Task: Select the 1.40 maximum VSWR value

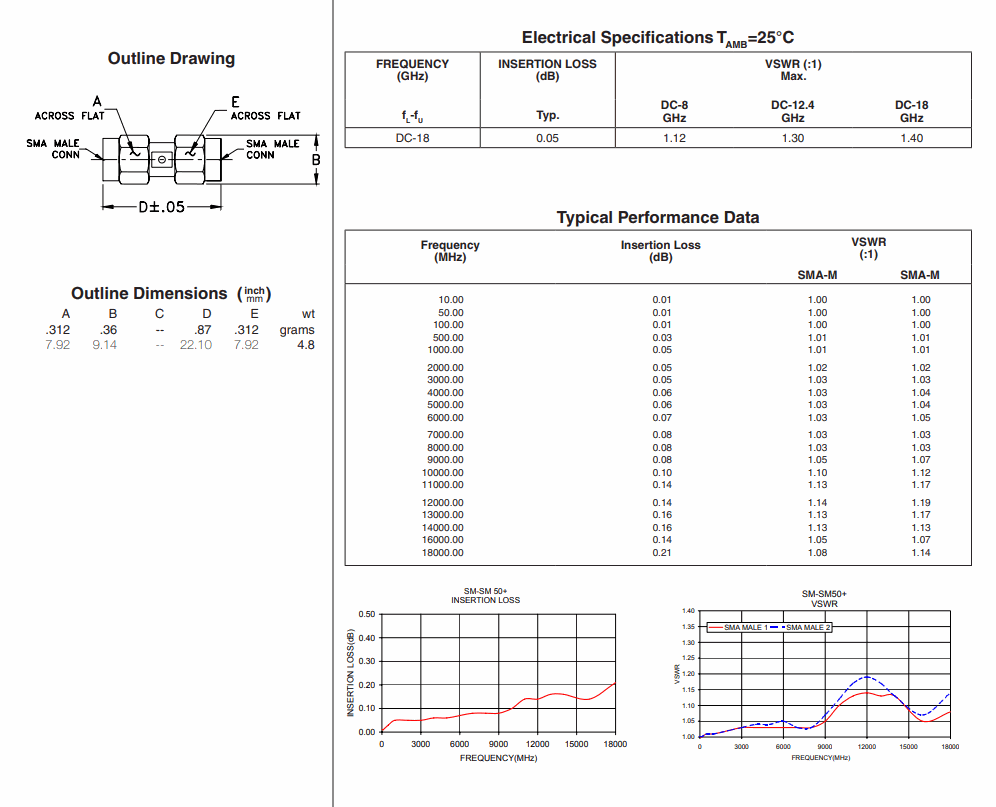Action: 911,138
